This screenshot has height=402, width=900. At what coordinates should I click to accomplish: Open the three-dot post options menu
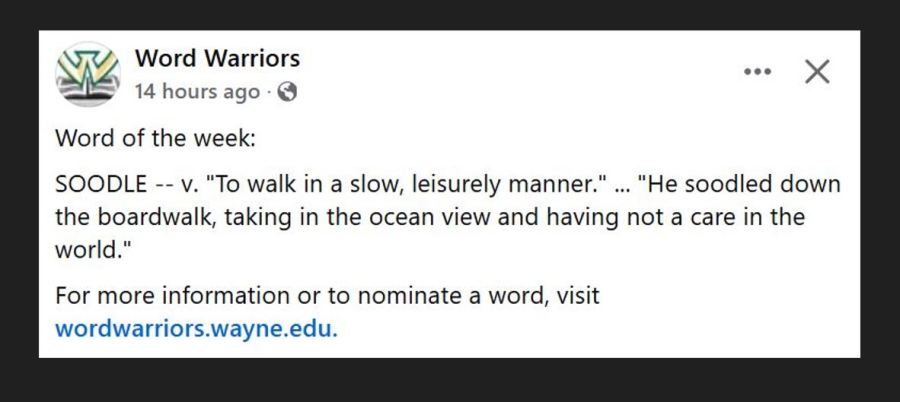click(758, 72)
